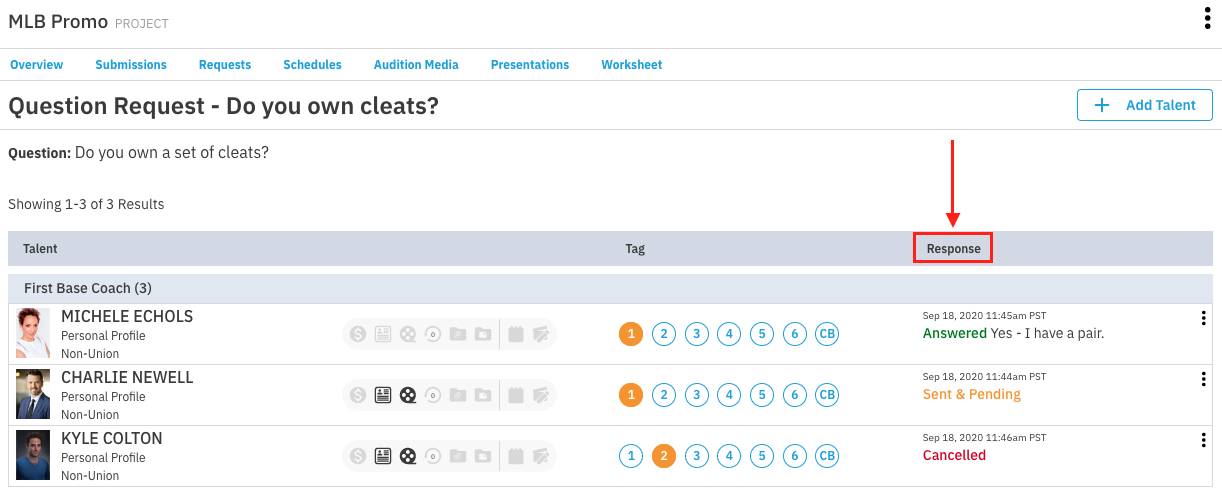Screen dimensions: 1222x494
Task: Open Kyle Colton's row options menu
Action: pos(1203,440)
